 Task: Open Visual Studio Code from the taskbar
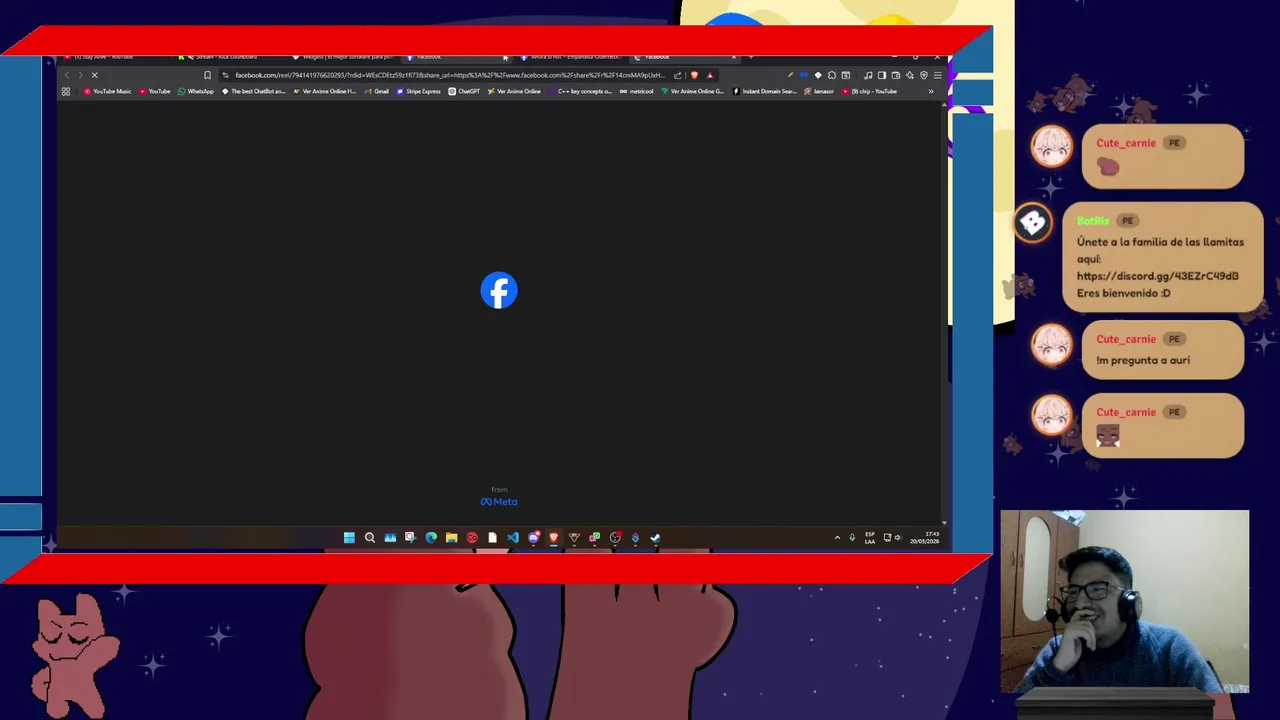tap(513, 538)
